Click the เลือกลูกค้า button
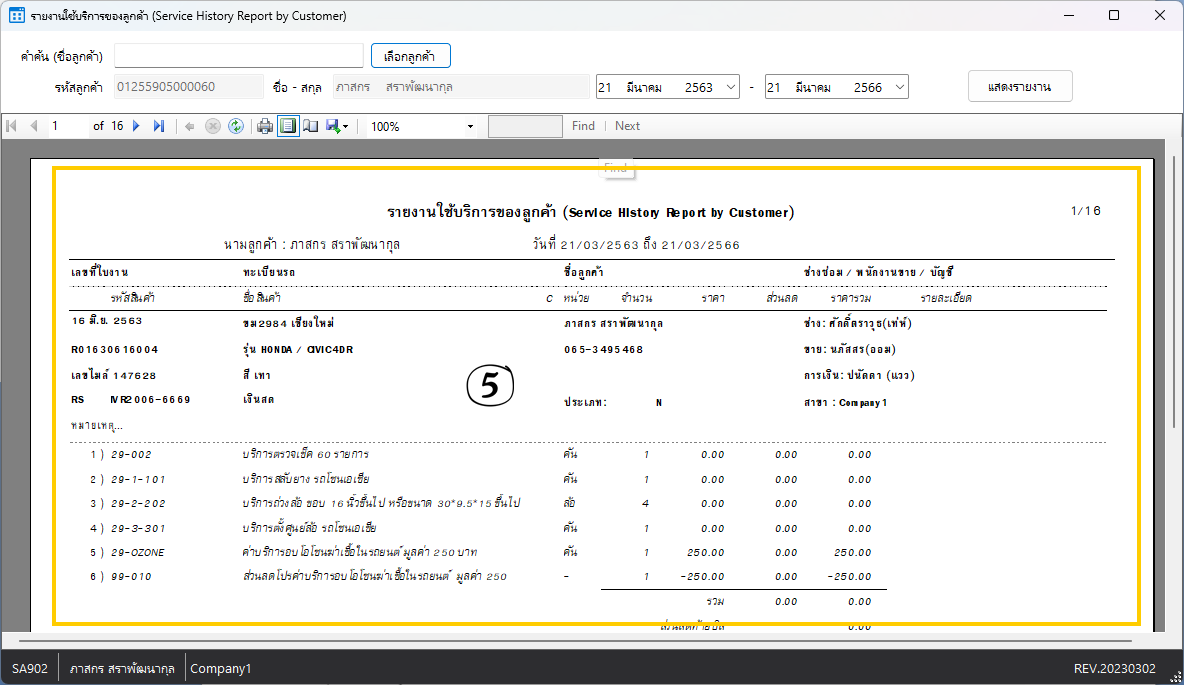1184x685 pixels. click(x=410, y=56)
